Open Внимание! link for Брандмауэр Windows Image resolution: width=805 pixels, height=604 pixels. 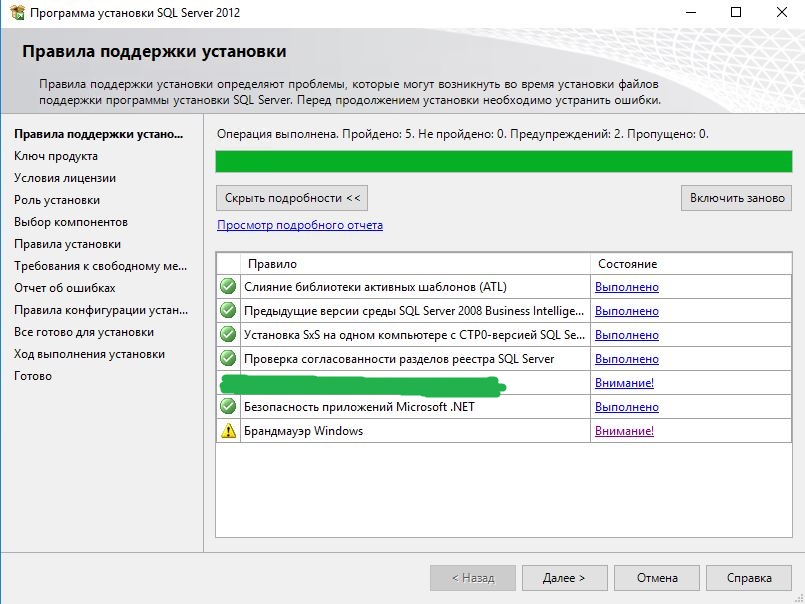pos(624,431)
